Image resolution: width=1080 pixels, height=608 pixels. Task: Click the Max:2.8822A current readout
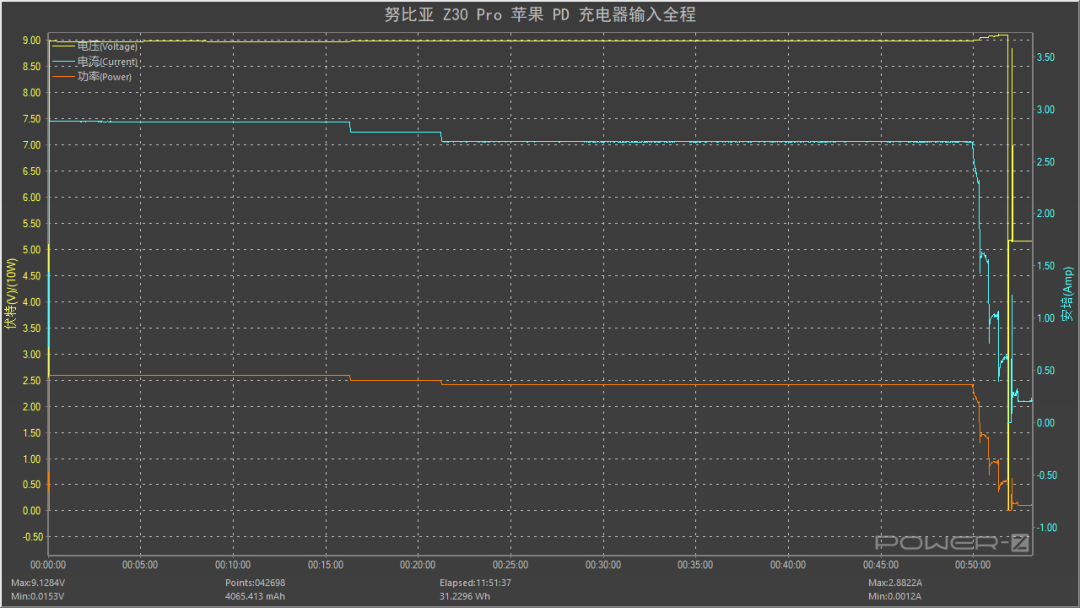coord(895,583)
